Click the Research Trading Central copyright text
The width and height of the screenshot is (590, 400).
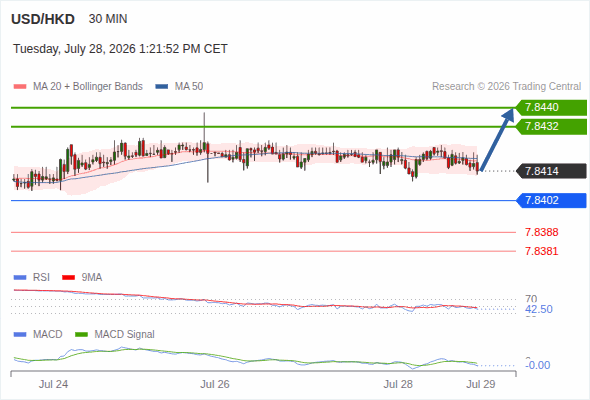coord(506,87)
